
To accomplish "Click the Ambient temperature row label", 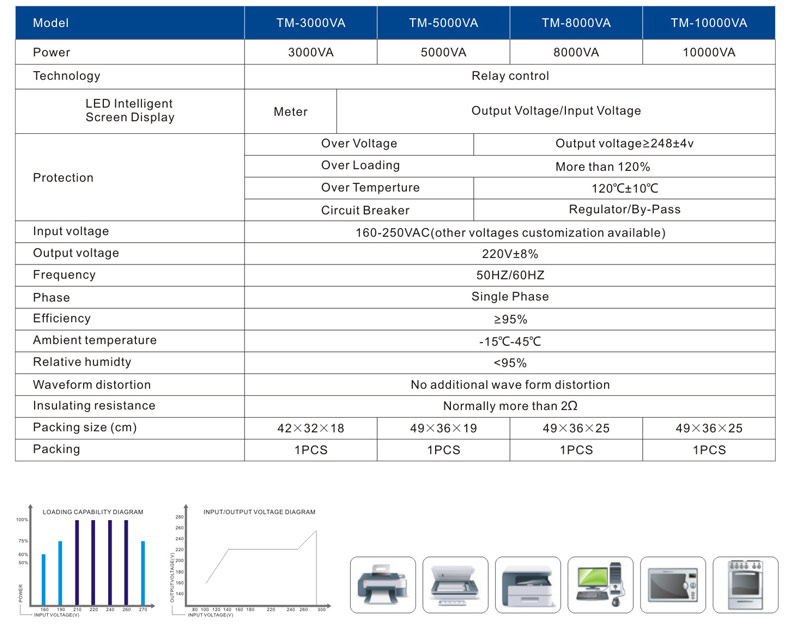I will (x=95, y=340).
